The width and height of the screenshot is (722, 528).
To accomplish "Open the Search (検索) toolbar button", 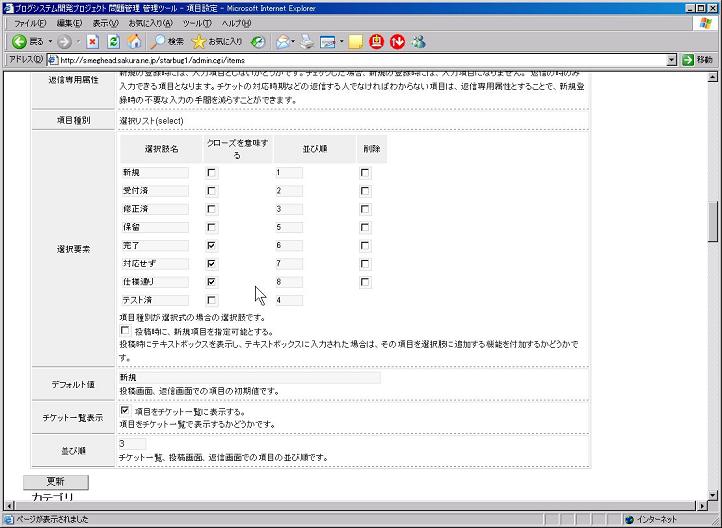I will coord(167,42).
